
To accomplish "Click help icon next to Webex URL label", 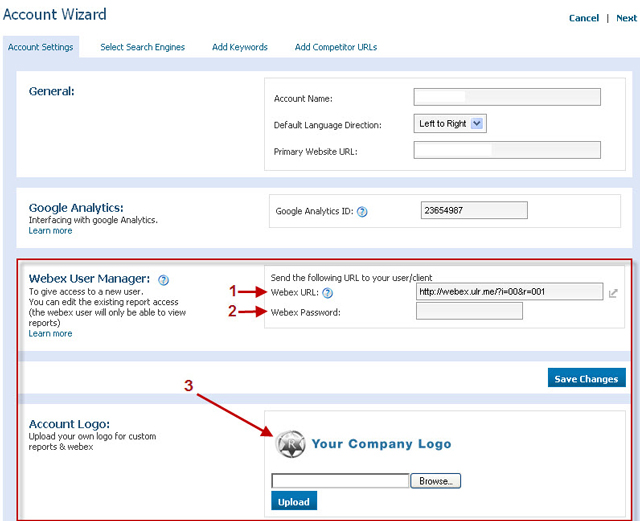I will click(327, 293).
